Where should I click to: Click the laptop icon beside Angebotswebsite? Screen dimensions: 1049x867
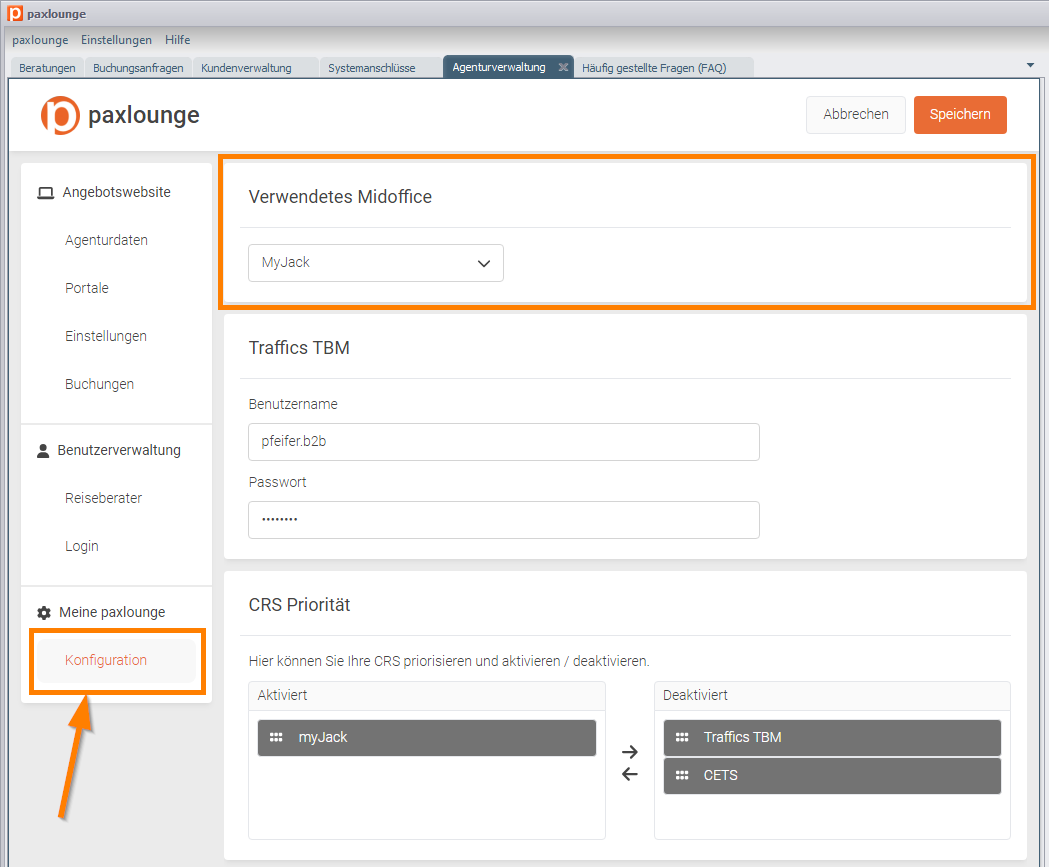tap(45, 193)
